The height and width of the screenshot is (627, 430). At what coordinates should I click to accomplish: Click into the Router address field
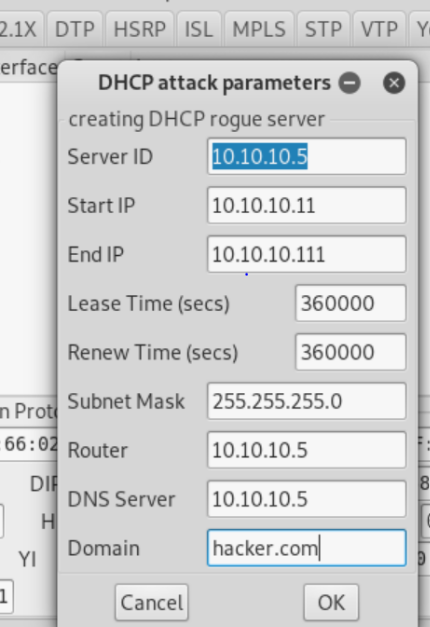(307, 450)
